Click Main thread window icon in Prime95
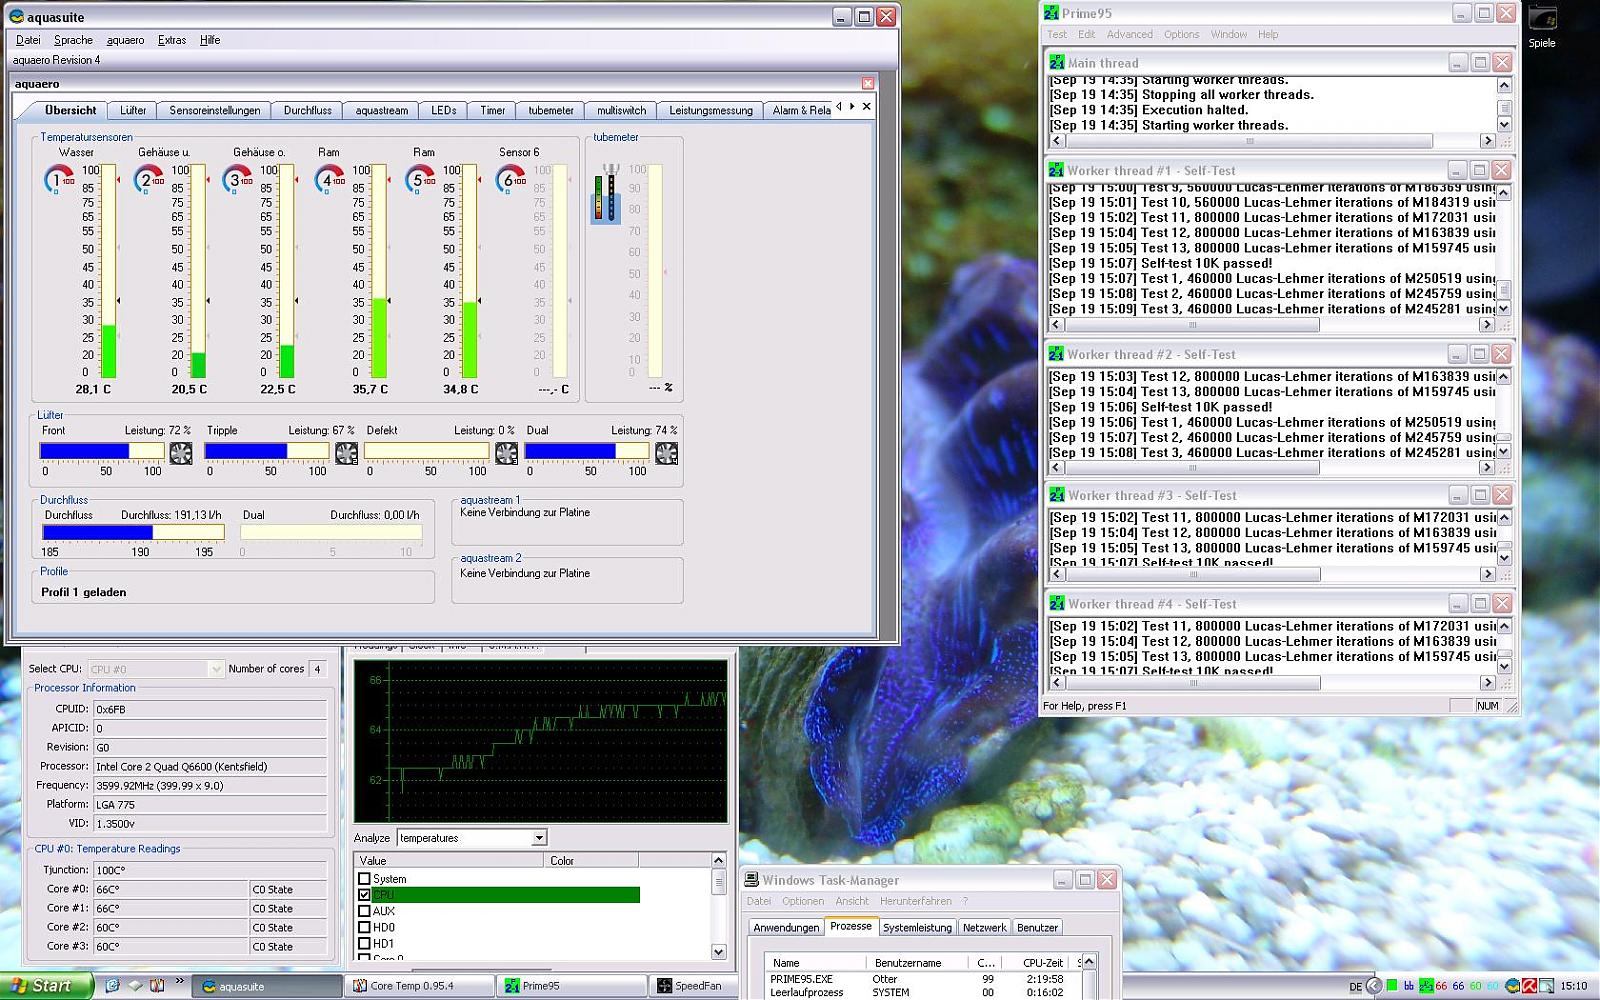 click(x=1057, y=62)
